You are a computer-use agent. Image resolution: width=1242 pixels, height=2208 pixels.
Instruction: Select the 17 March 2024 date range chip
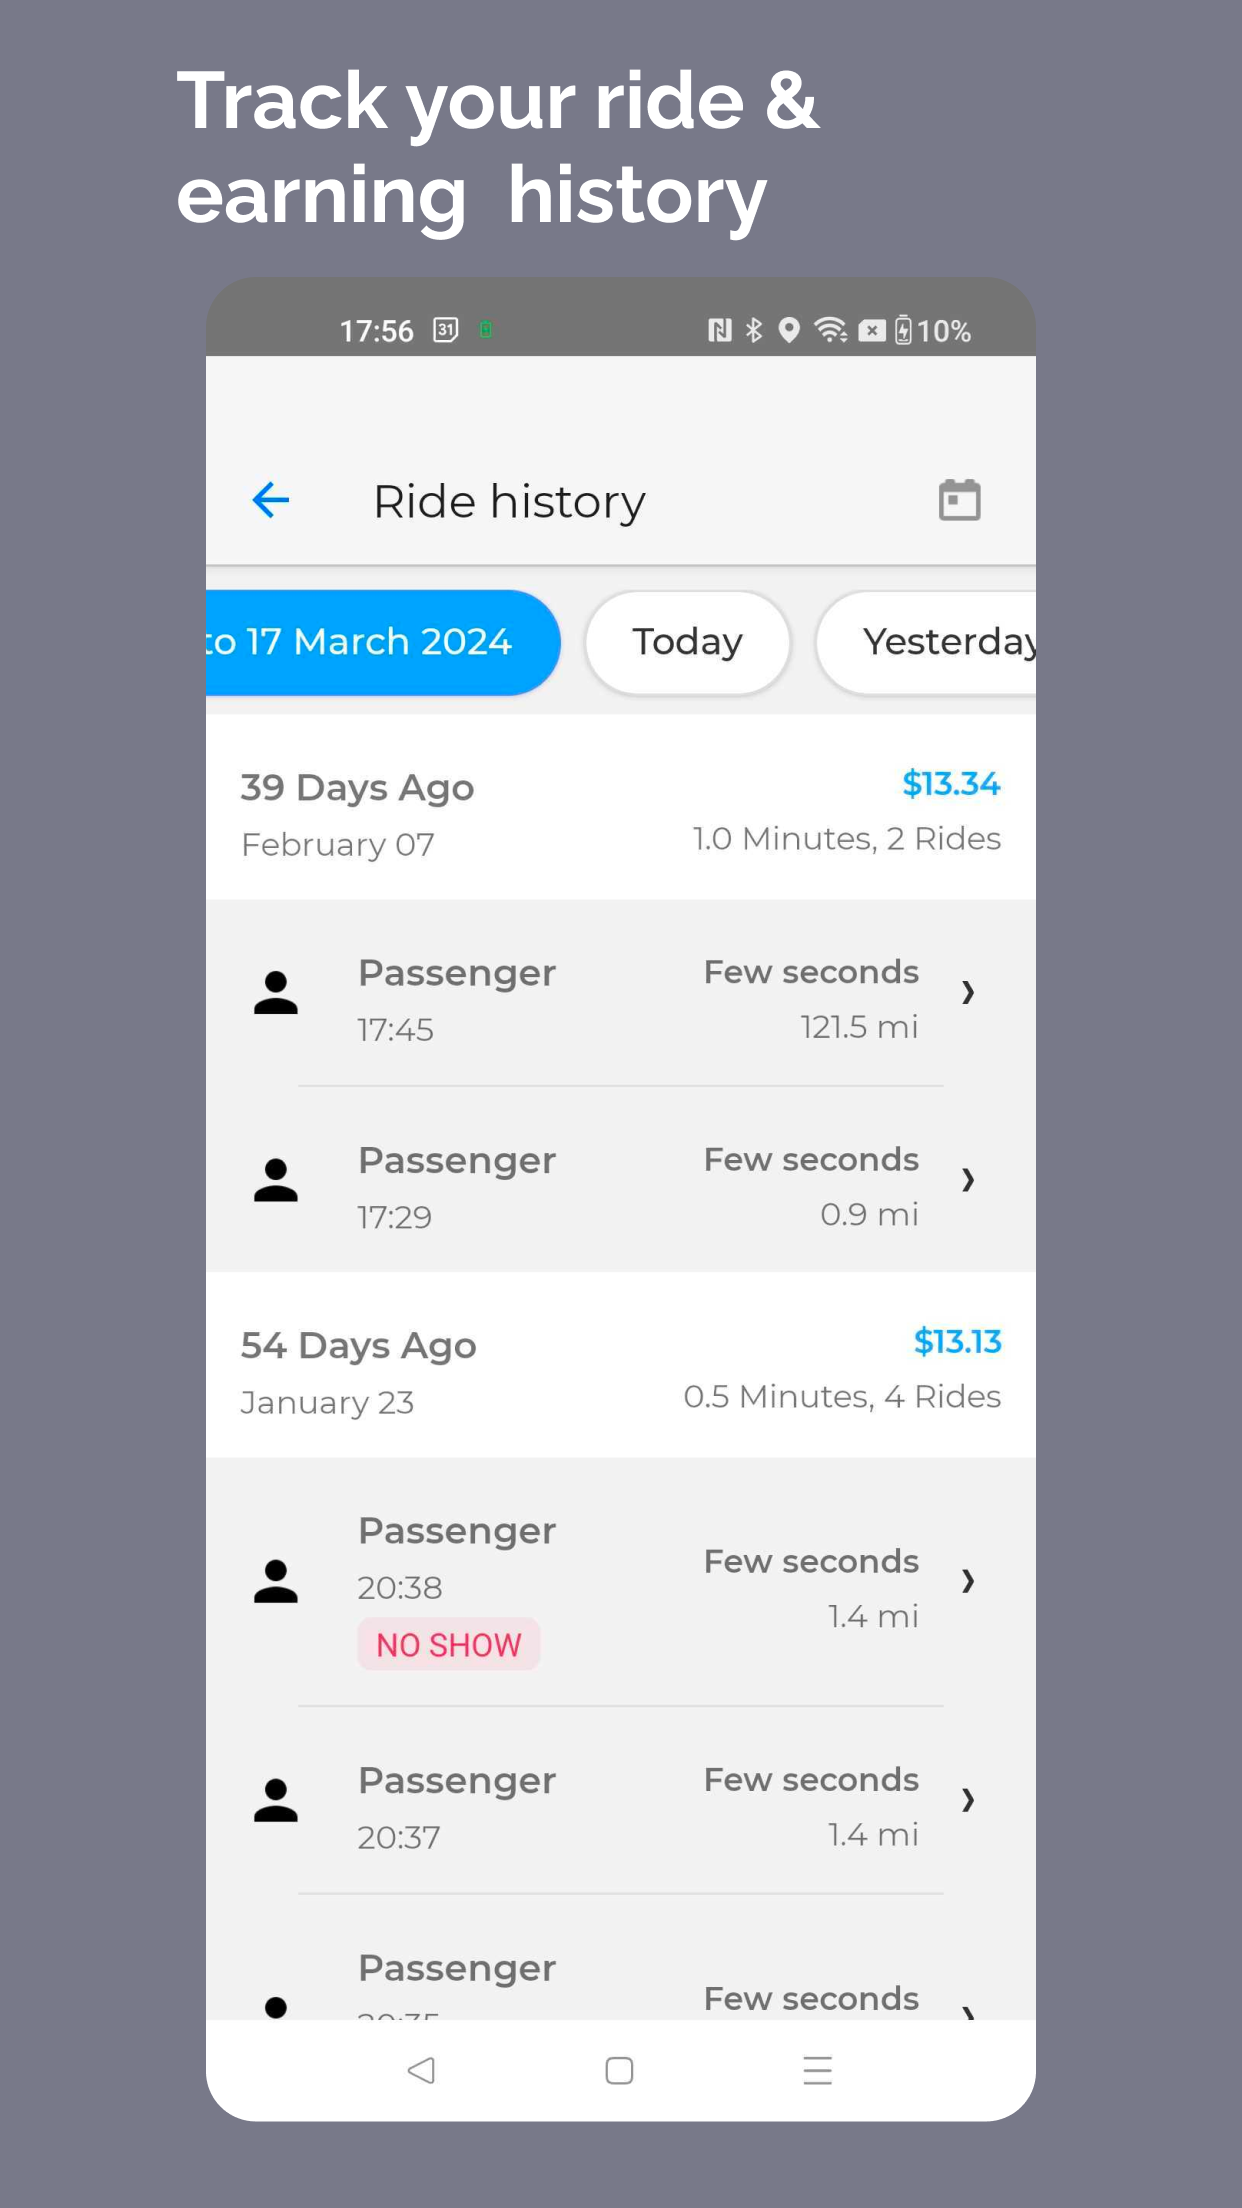coord(382,642)
